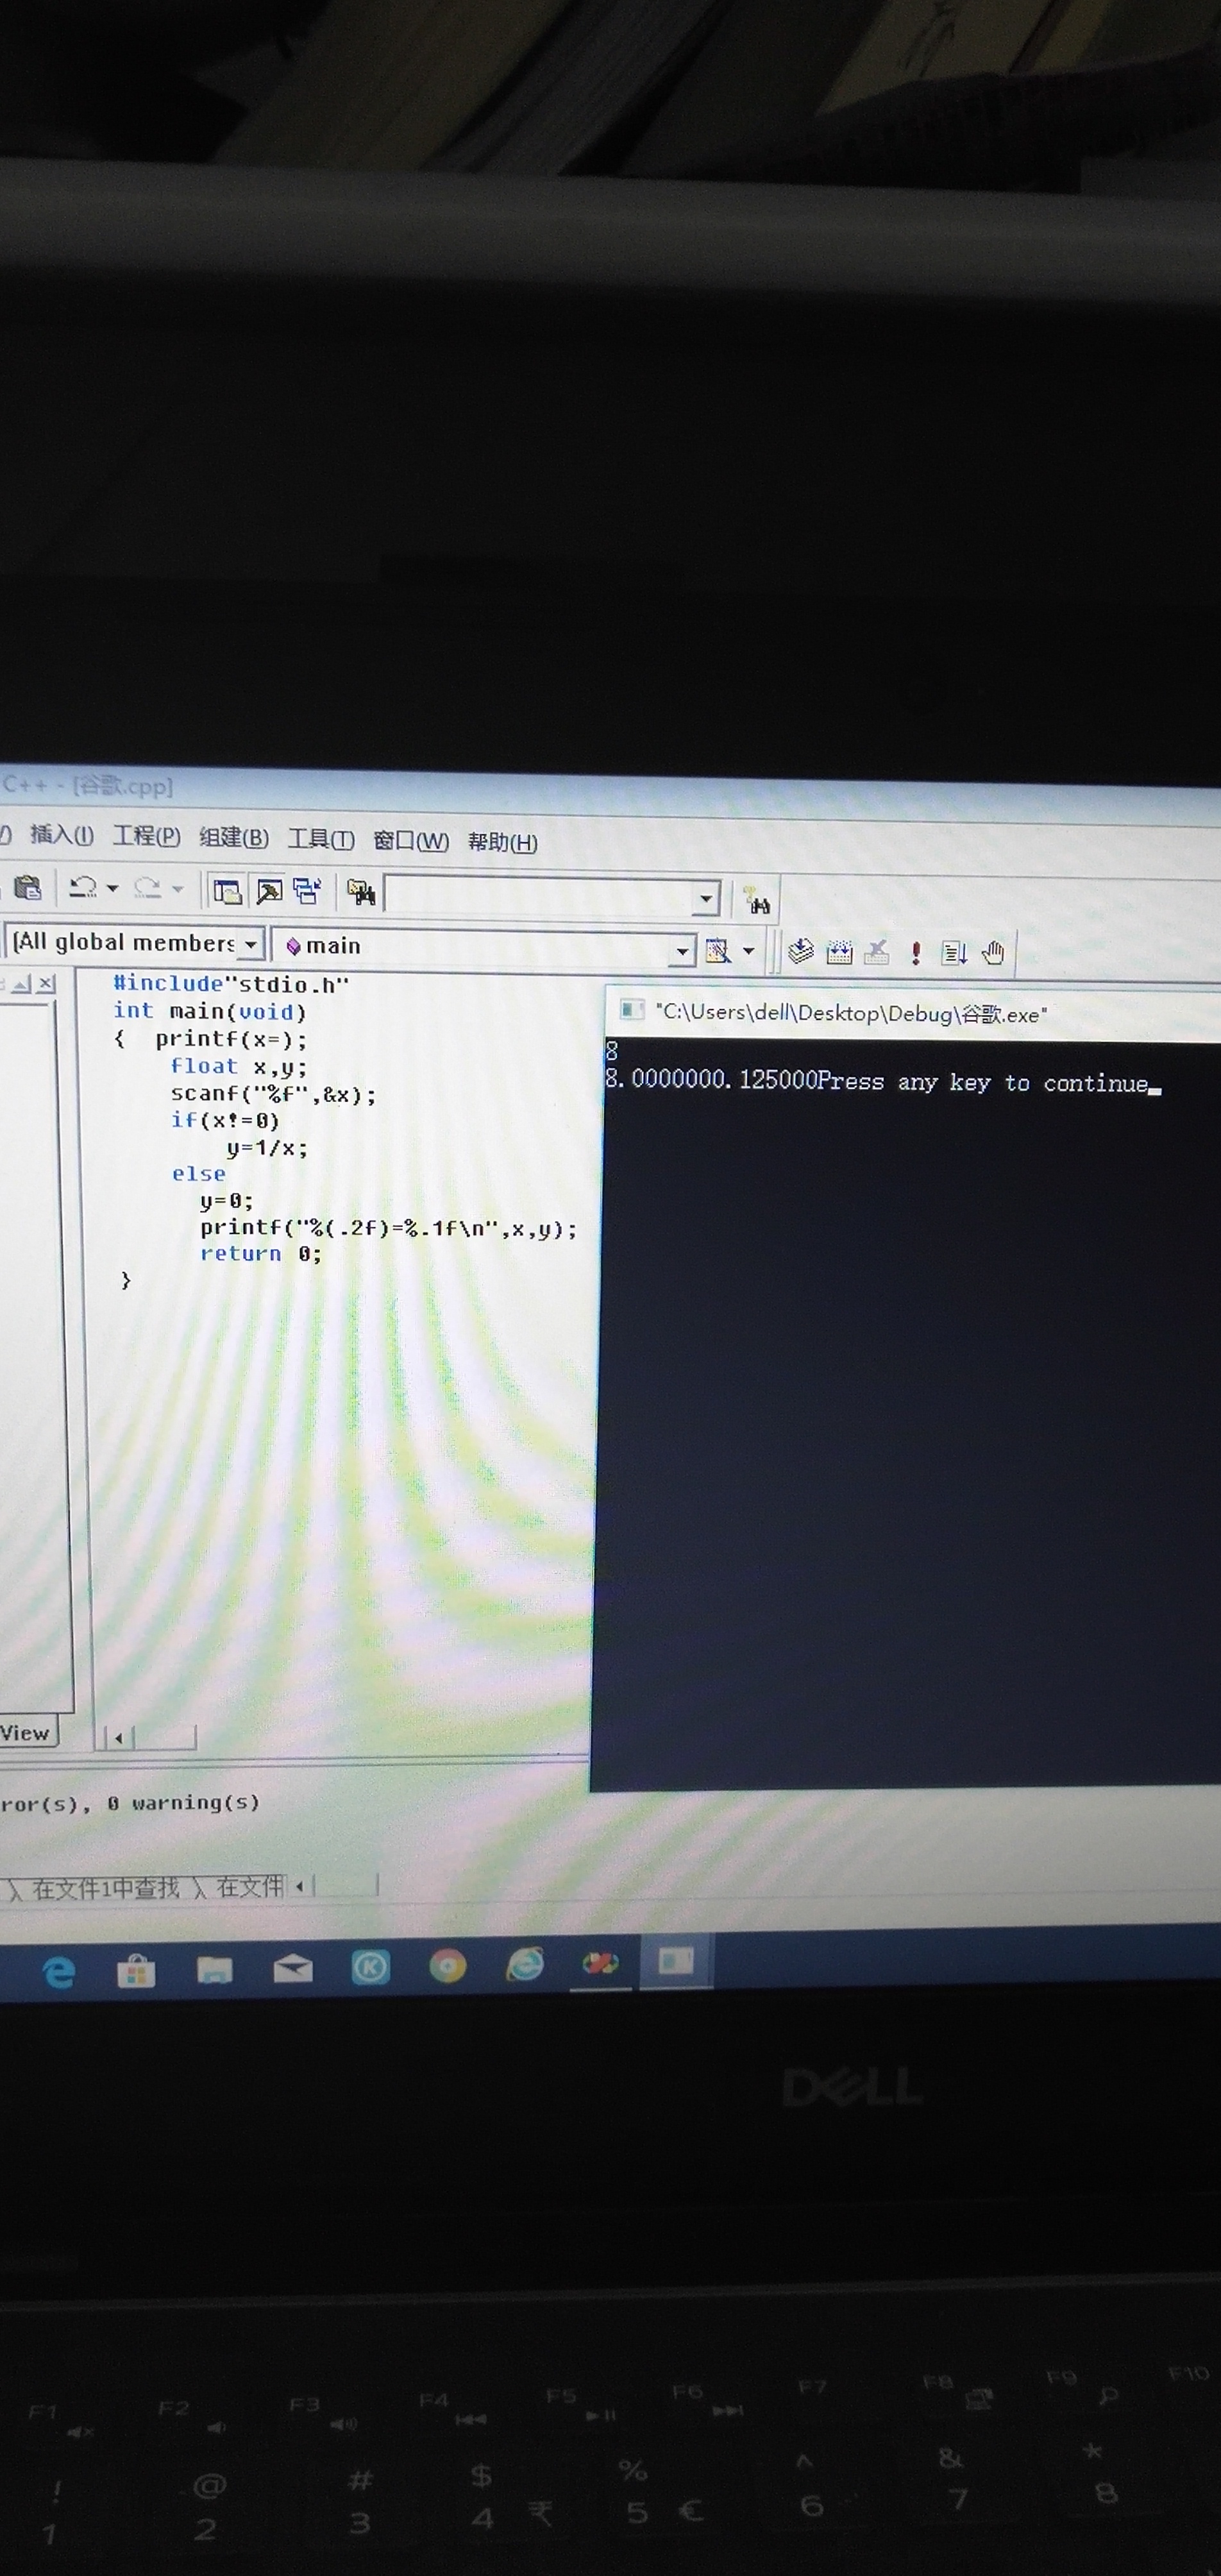Click the Go debug icon
The image size is (1221, 2576).
(954, 953)
